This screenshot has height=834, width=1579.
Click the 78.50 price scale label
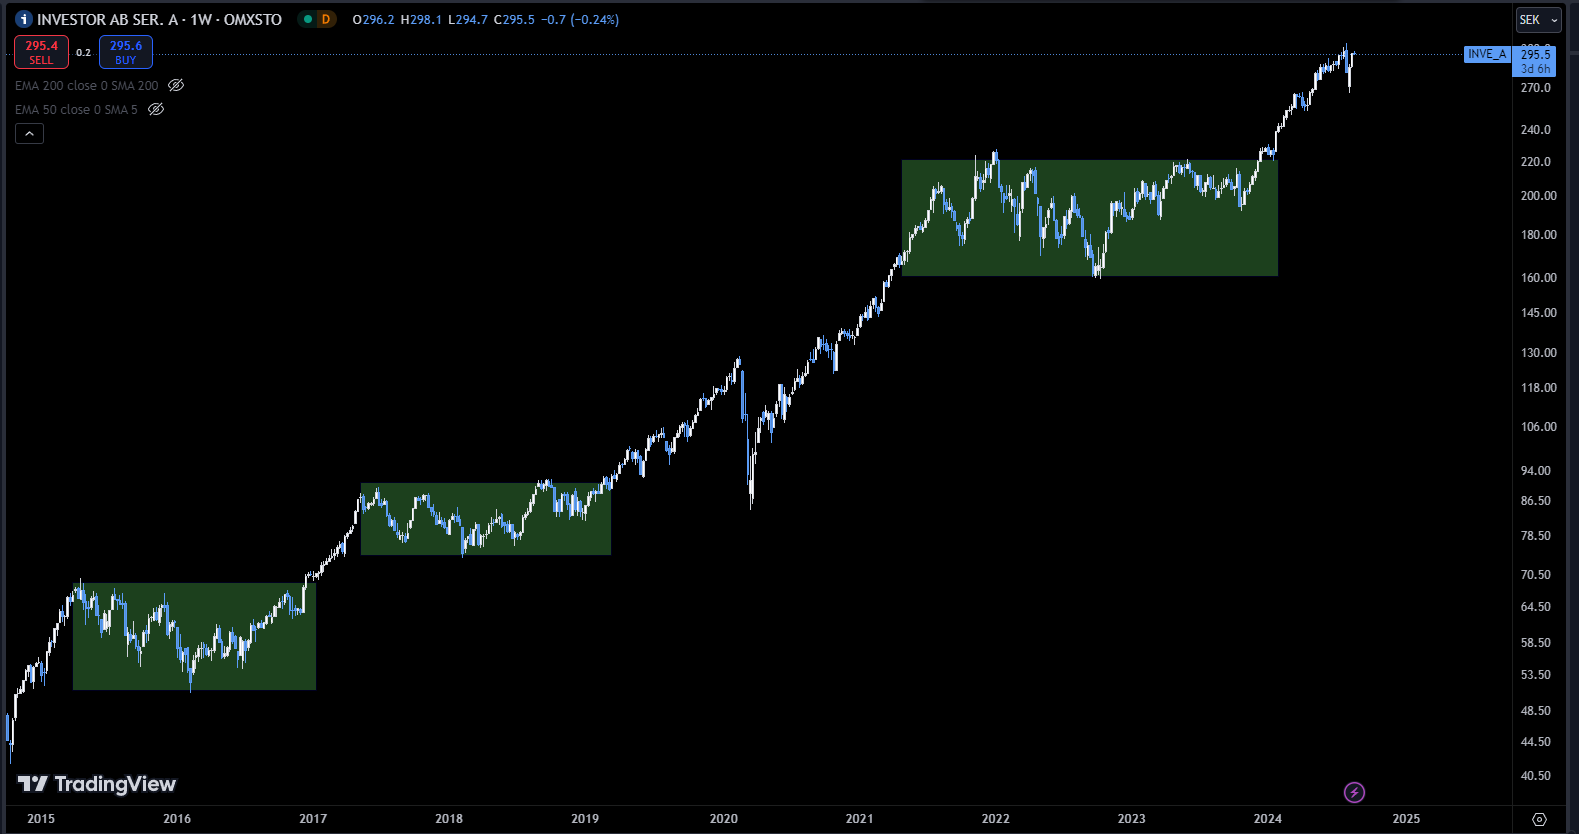click(1536, 536)
